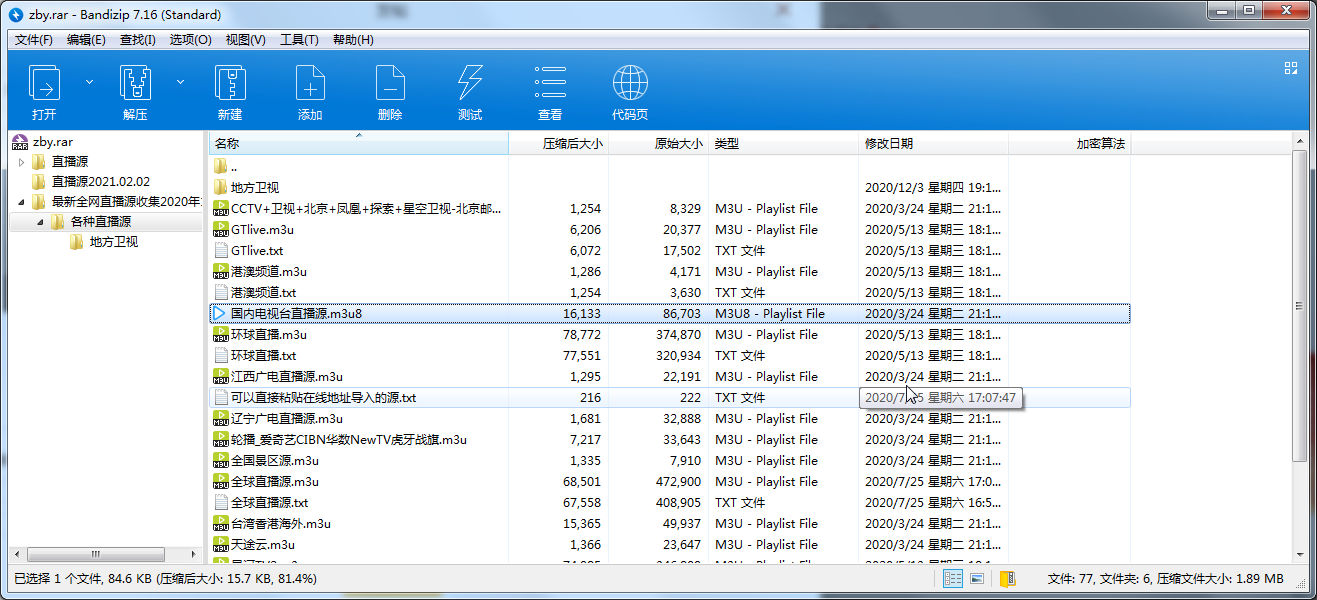Click the 代码页 (Code page) globe icon
This screenshot has width=1317, height=600.
pyautogui.click(x=630, y=83)
